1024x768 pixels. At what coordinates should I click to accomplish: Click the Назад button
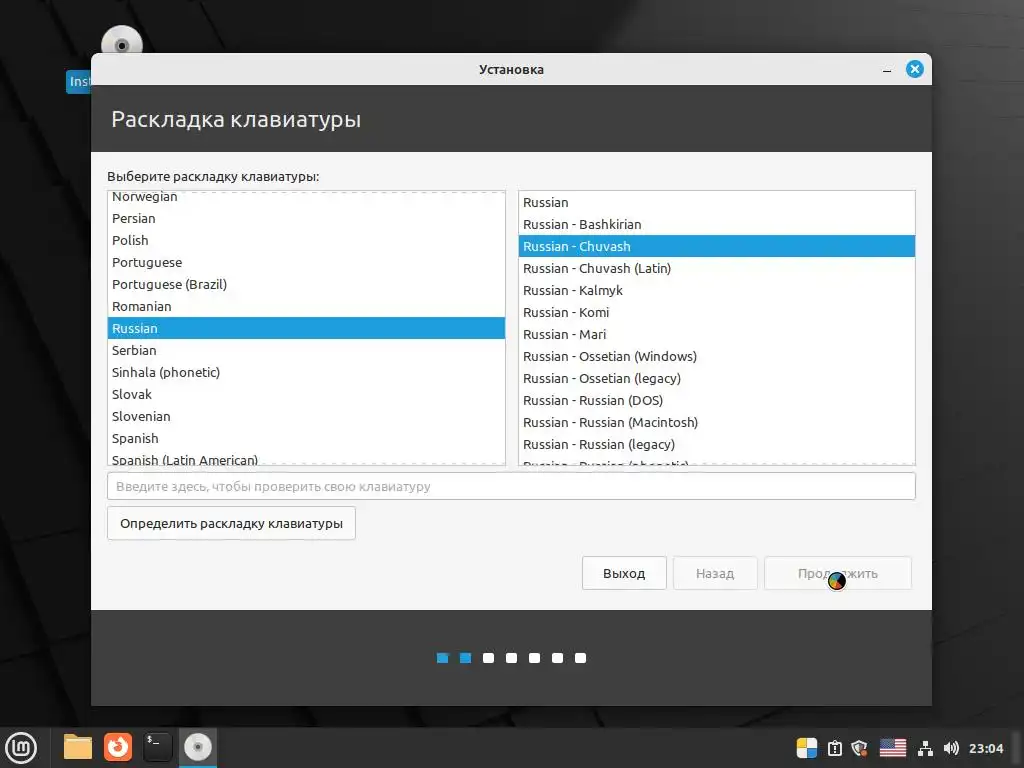coord(714,573)
